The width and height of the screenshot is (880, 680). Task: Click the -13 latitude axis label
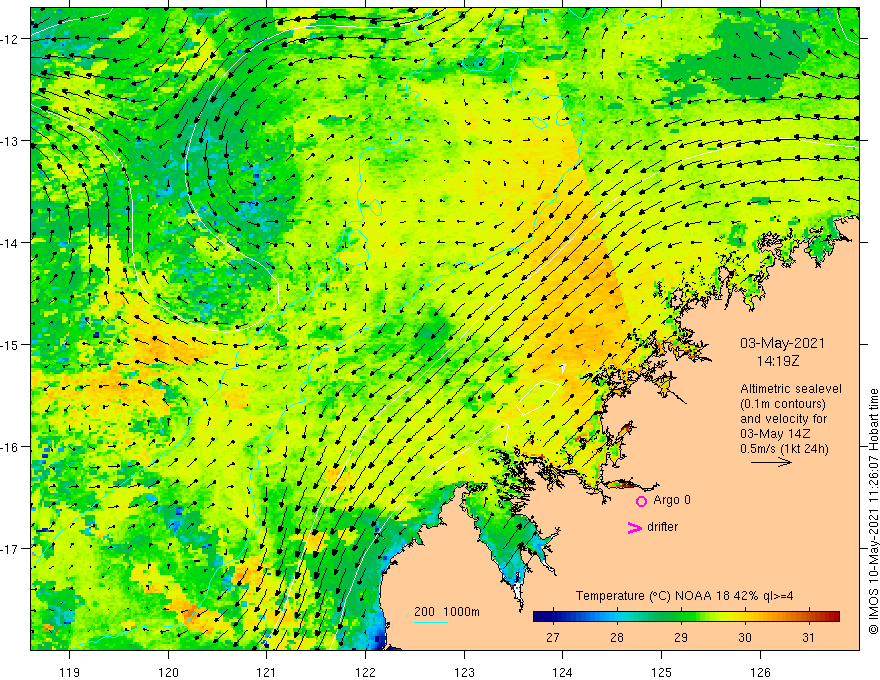pos(11,141)
